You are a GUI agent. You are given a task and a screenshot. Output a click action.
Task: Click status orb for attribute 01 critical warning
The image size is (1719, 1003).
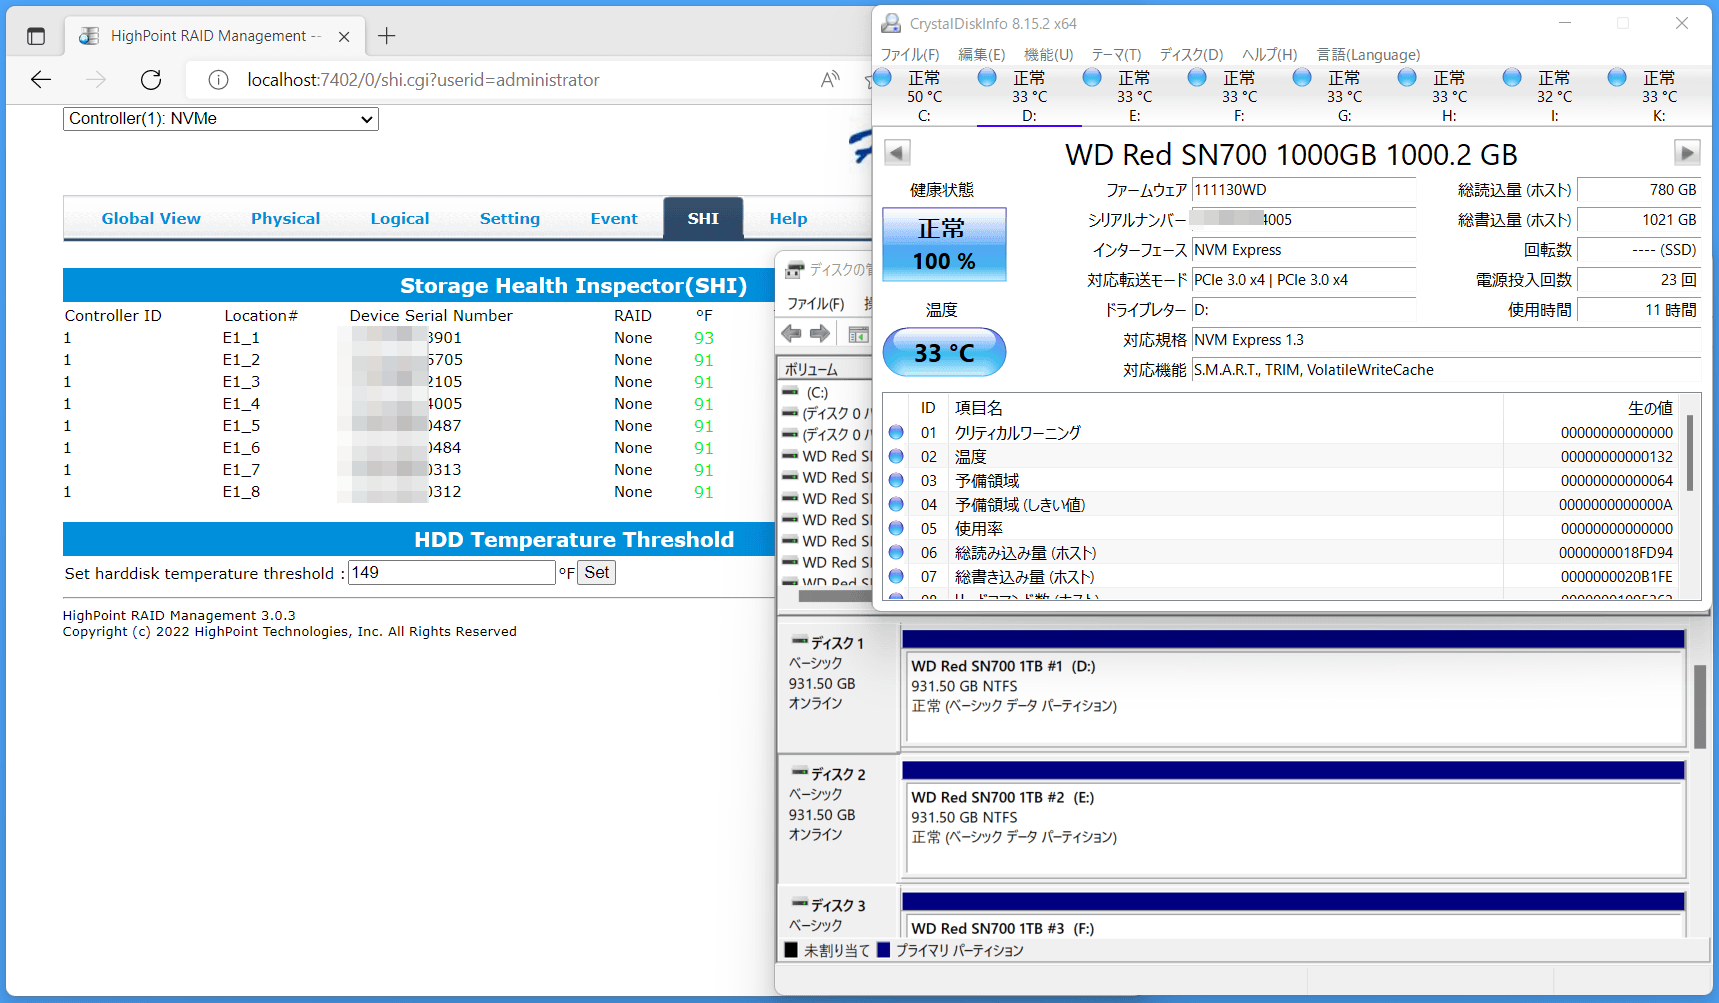click(x=896, y=433)
